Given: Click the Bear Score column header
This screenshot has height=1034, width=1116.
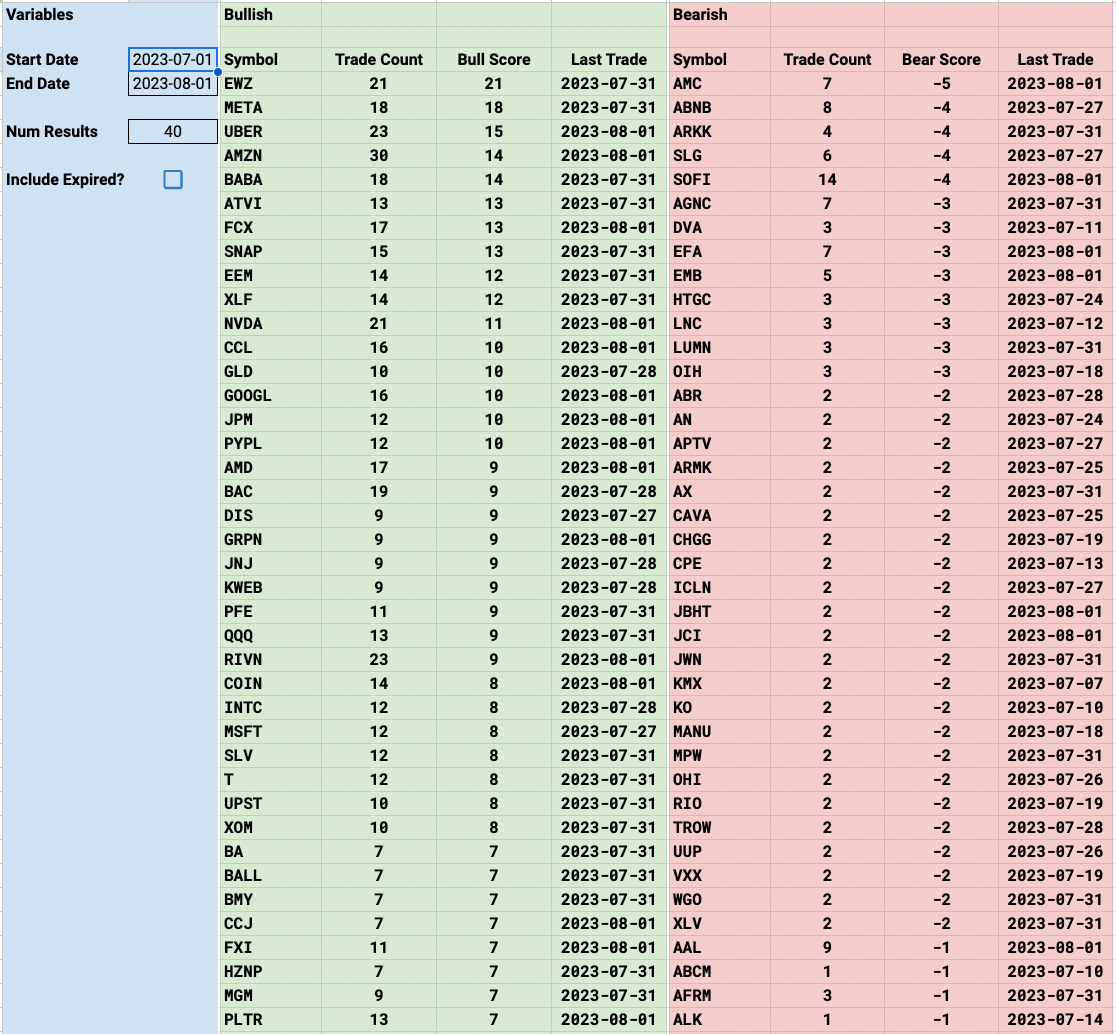Looking at the screenshot, I should pyautogui.click(x=941, y=60).
